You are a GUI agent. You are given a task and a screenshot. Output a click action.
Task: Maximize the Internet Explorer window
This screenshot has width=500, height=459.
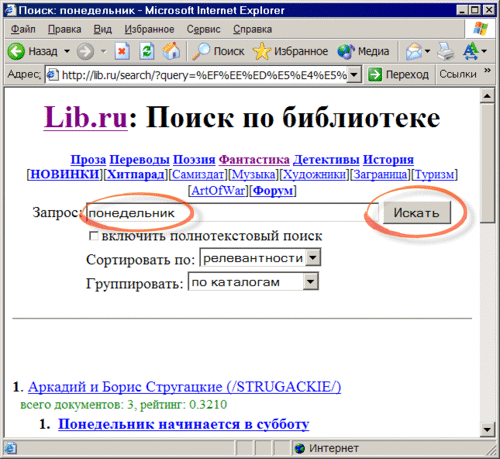[475, 10]
